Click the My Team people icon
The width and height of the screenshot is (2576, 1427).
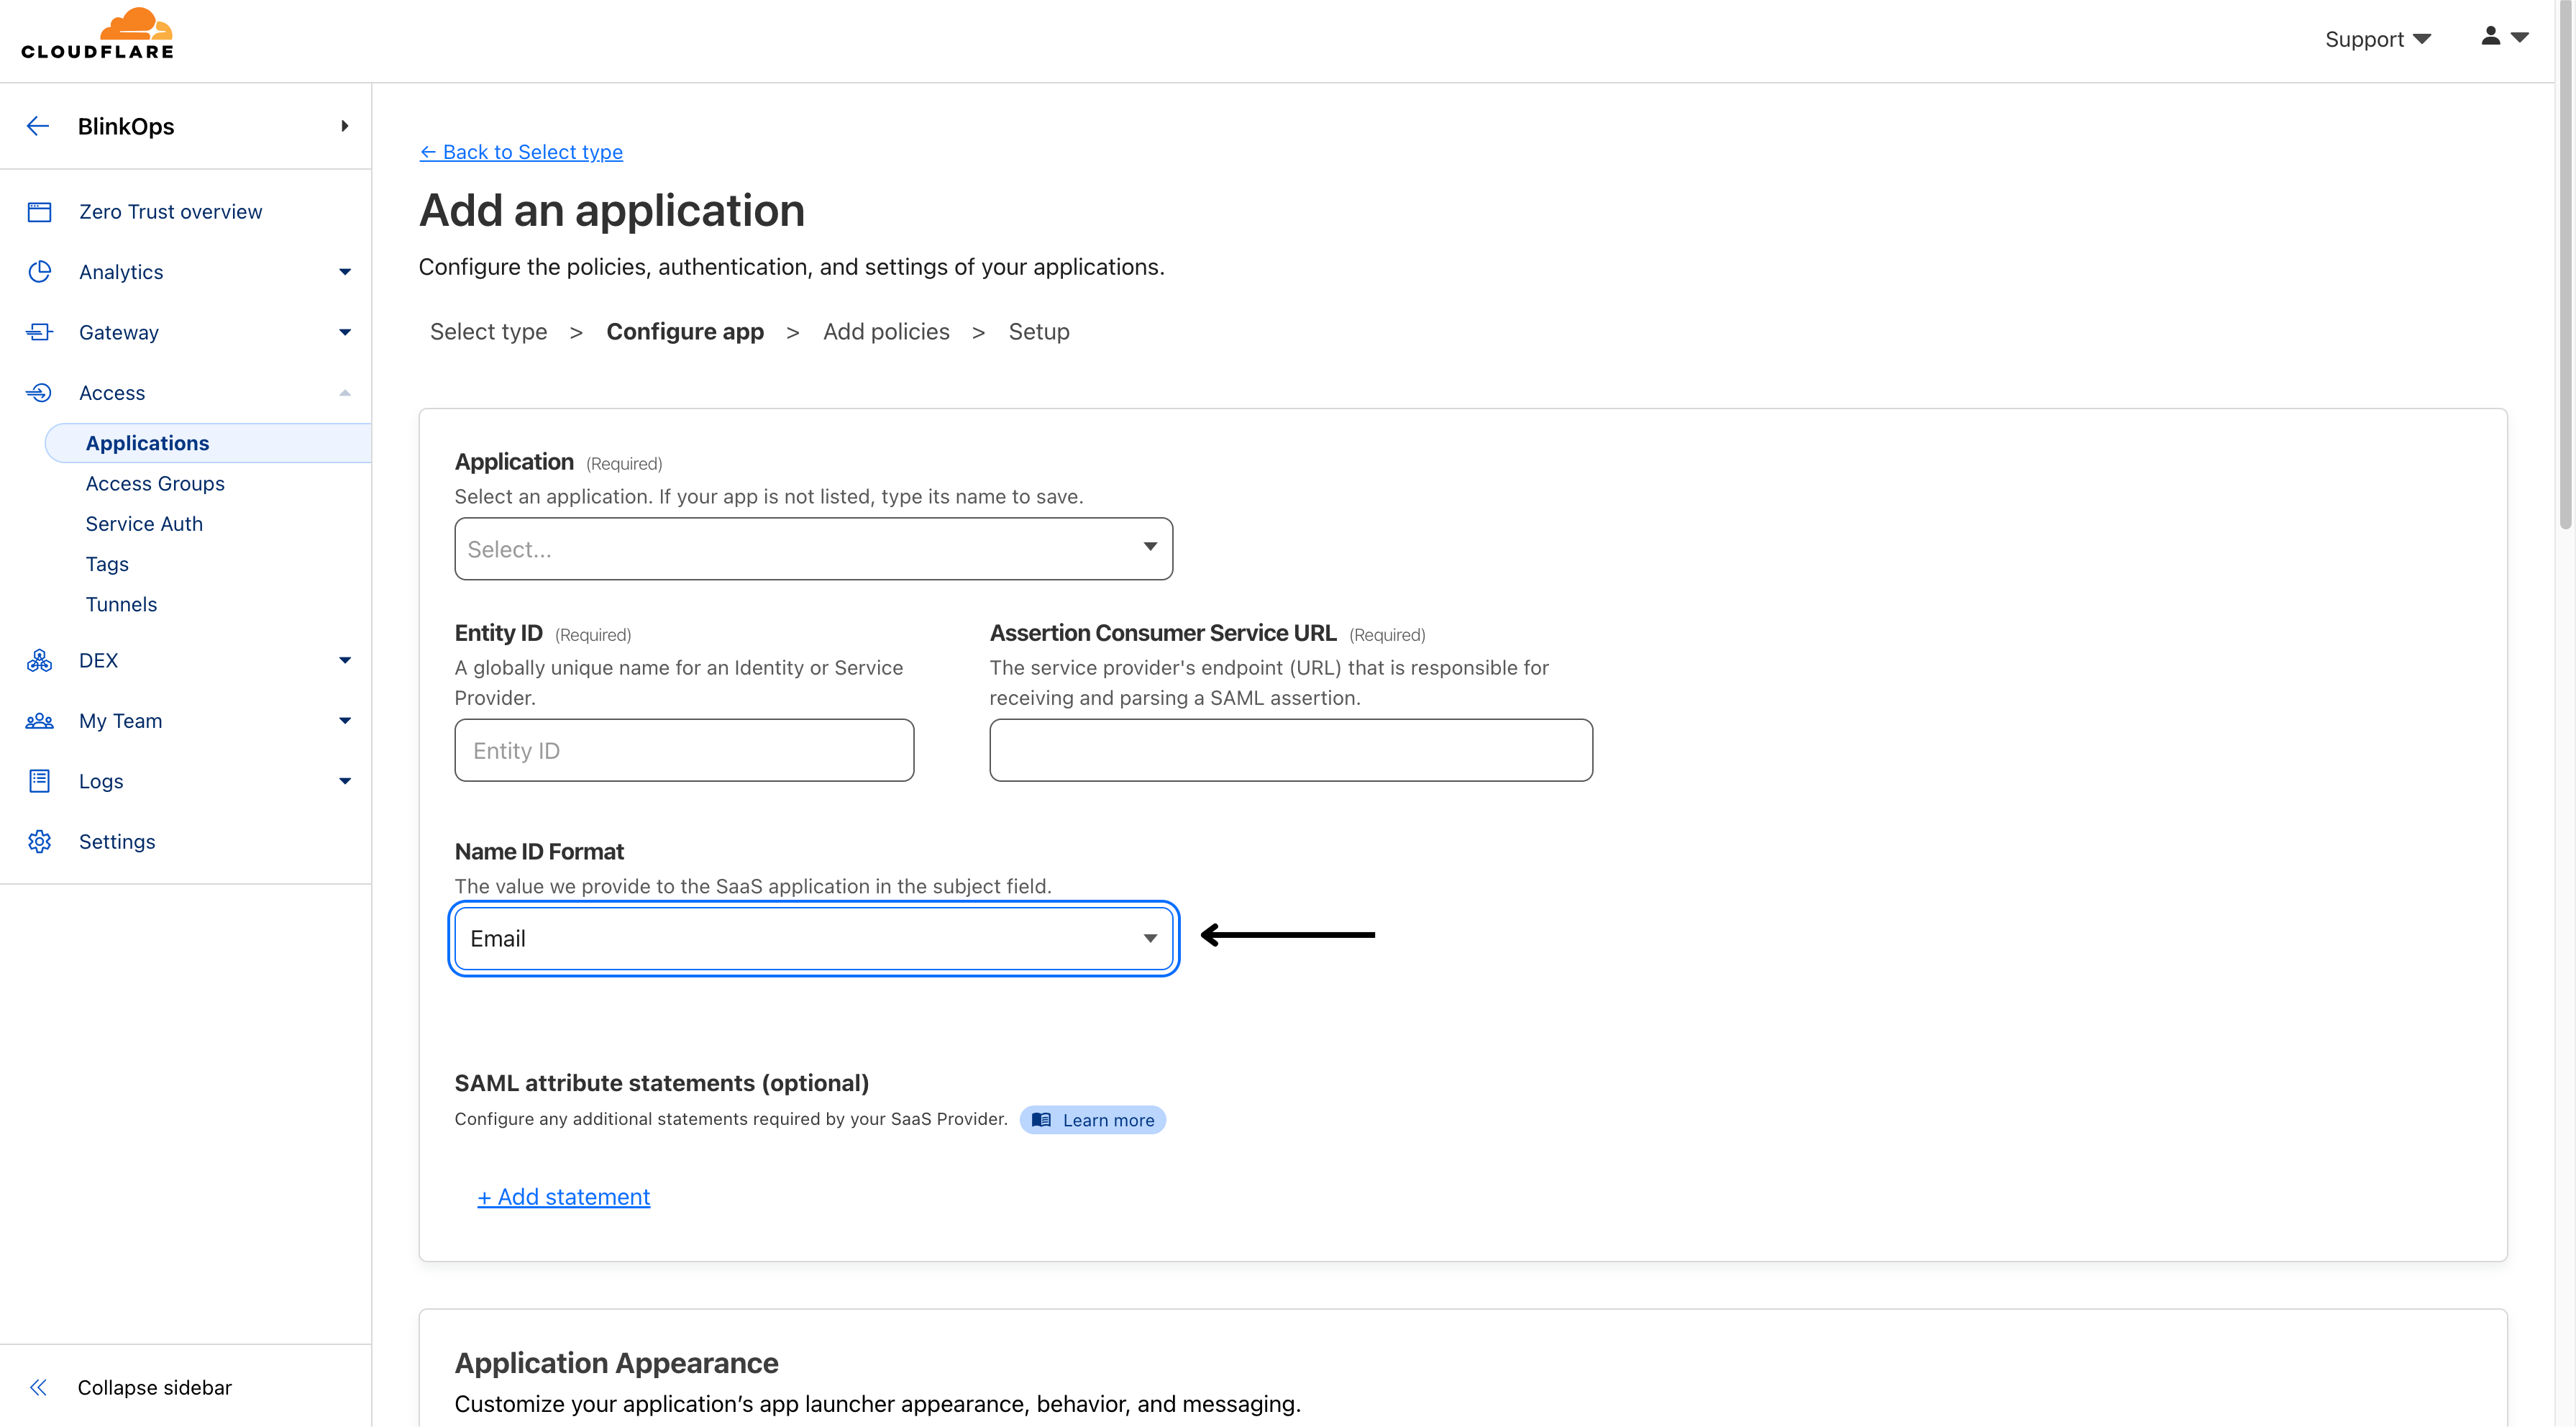click(x=39, y=721)
